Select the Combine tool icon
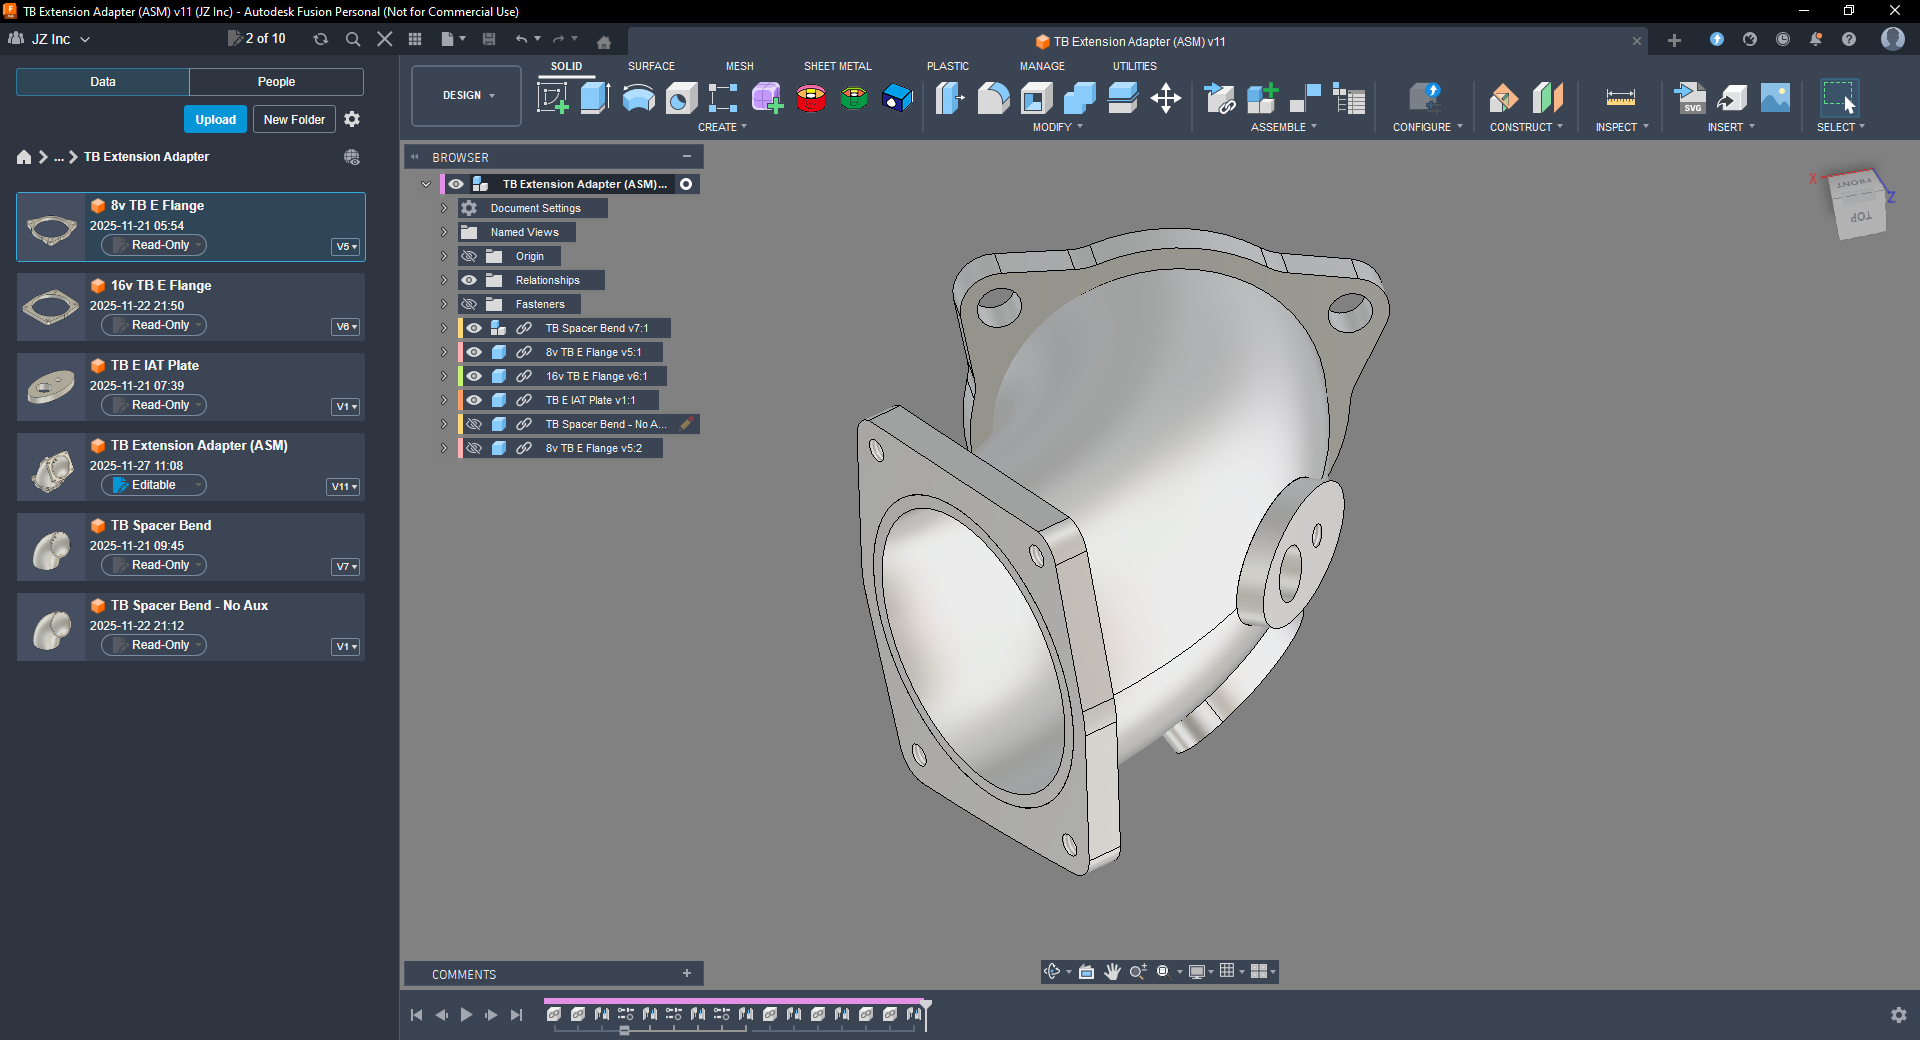 pos(1080,98)
